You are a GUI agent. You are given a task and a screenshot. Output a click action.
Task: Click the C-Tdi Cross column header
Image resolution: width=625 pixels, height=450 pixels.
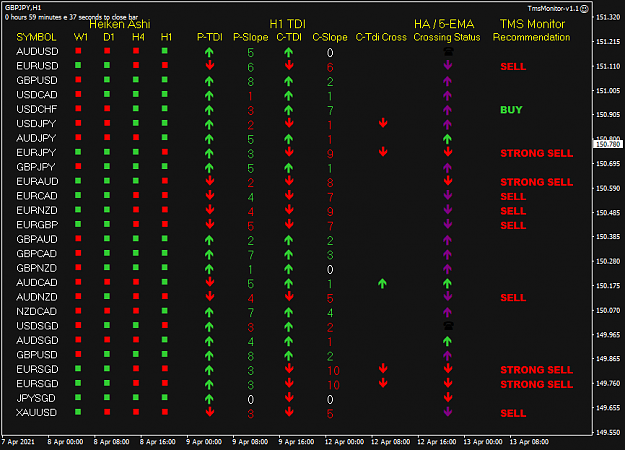(x=381, y=37)
